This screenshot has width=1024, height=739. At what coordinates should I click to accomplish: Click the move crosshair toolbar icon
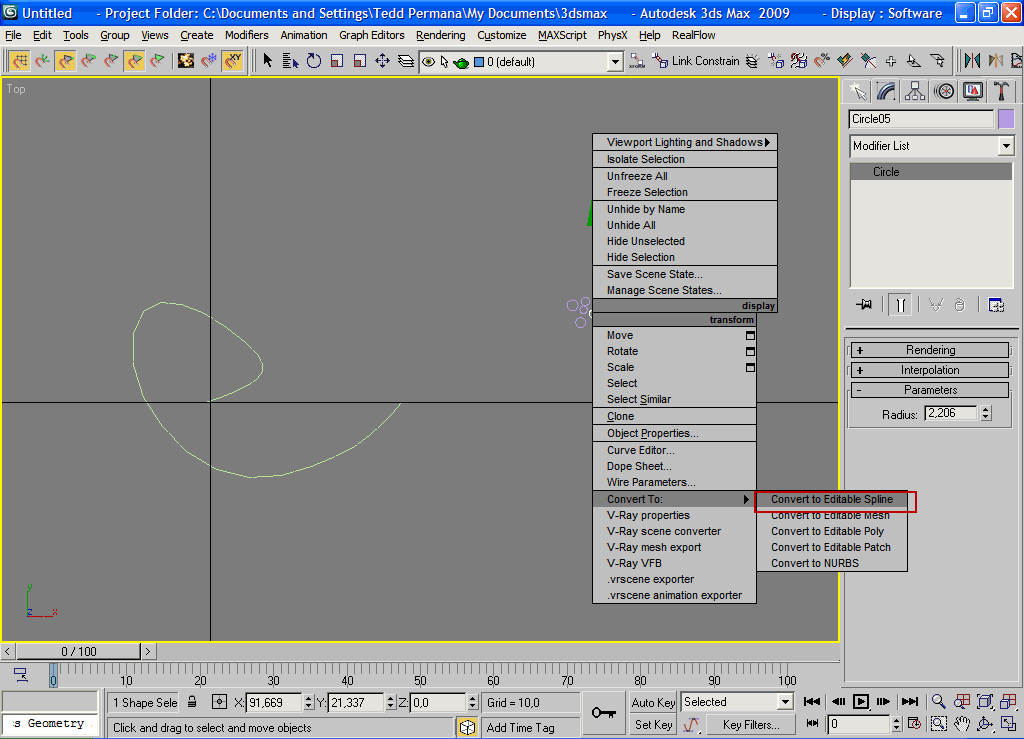pos(382,61)
